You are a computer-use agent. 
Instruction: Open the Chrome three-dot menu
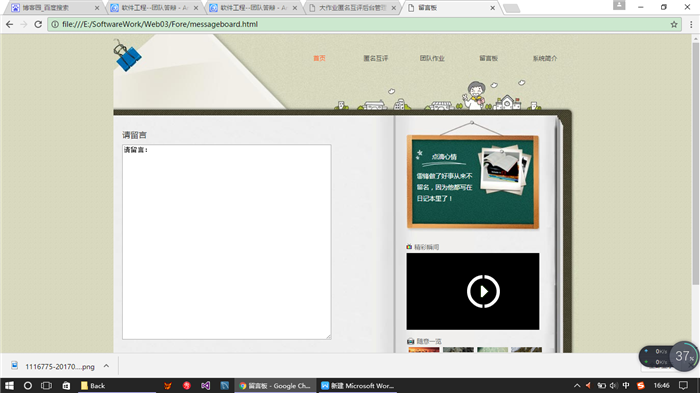(691, 25)
